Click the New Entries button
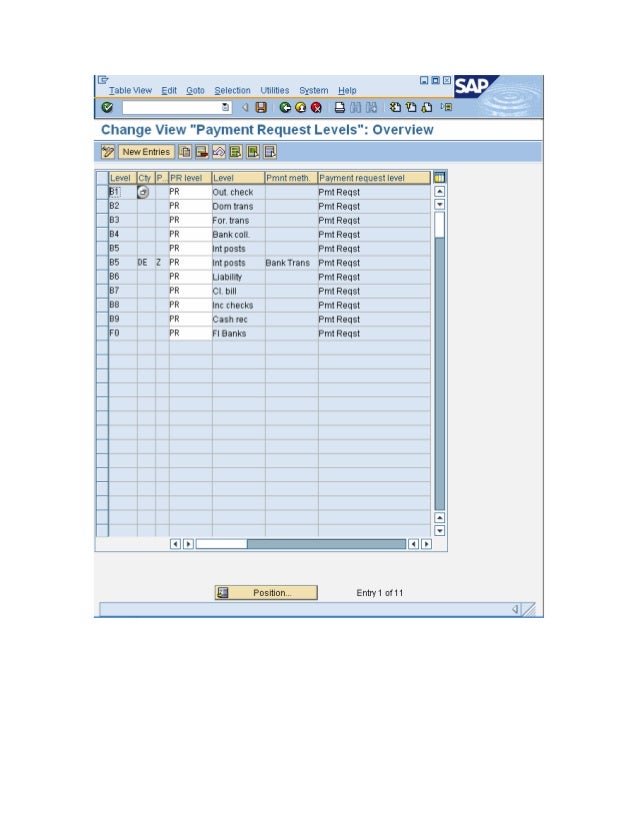Viewport: 638px width, 826px height. pos(146,152)
